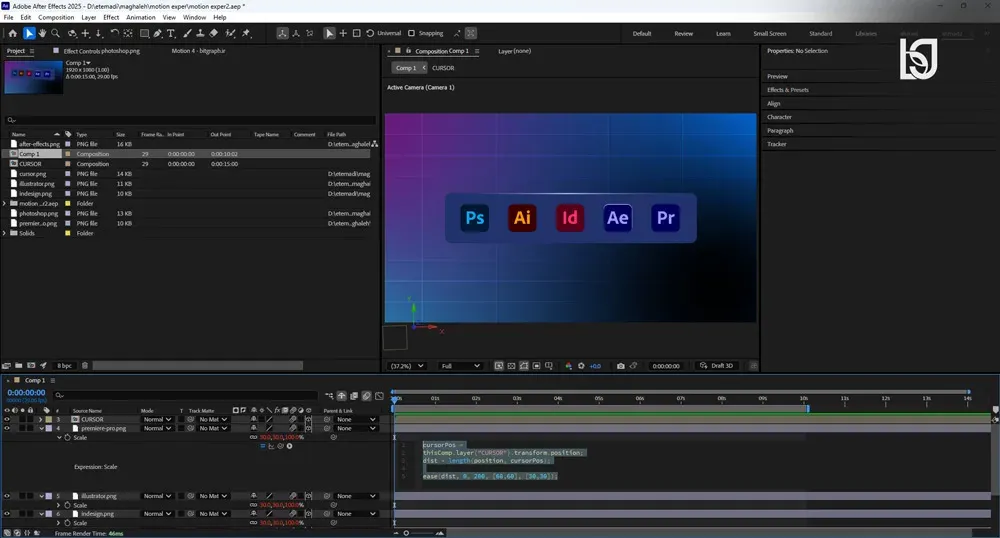Click the expression language menu play icon
Image resolution: width=1000 pixels, height=538 pixels.
(x=290, y=446)
